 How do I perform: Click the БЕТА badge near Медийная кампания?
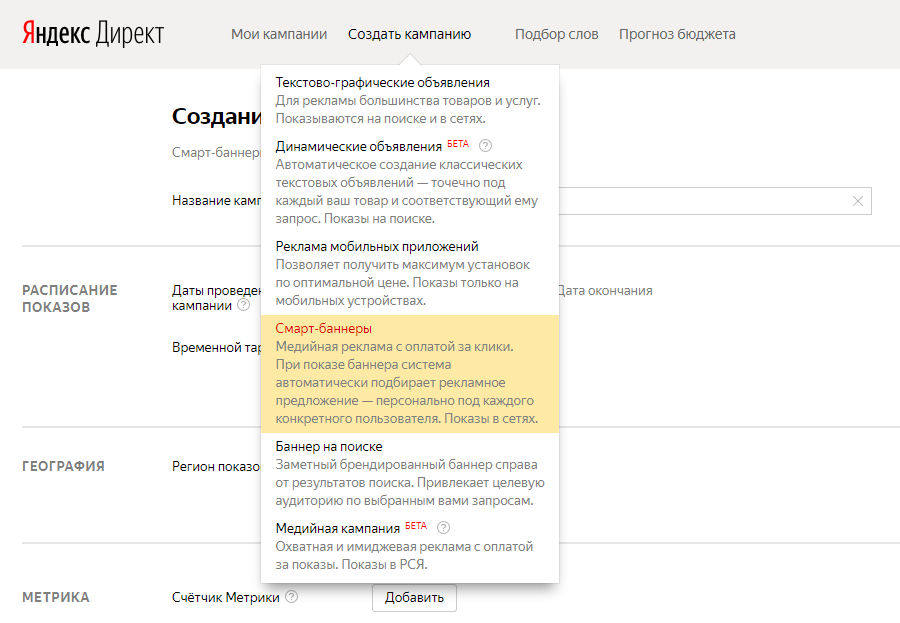pos(416,525)
